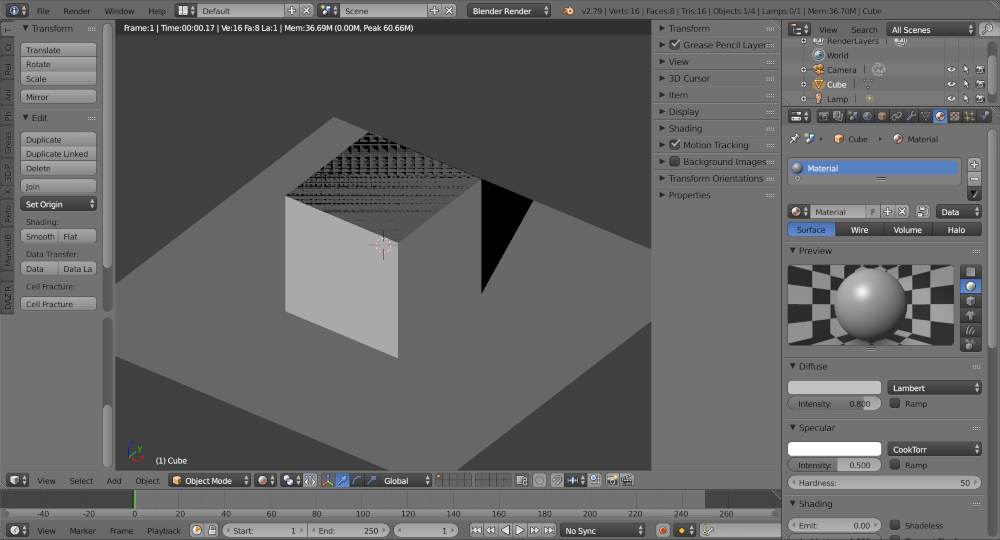Screen dimensions: 1000x540
Task: Open the World properties tab globe icon
Action: (867, 117)
